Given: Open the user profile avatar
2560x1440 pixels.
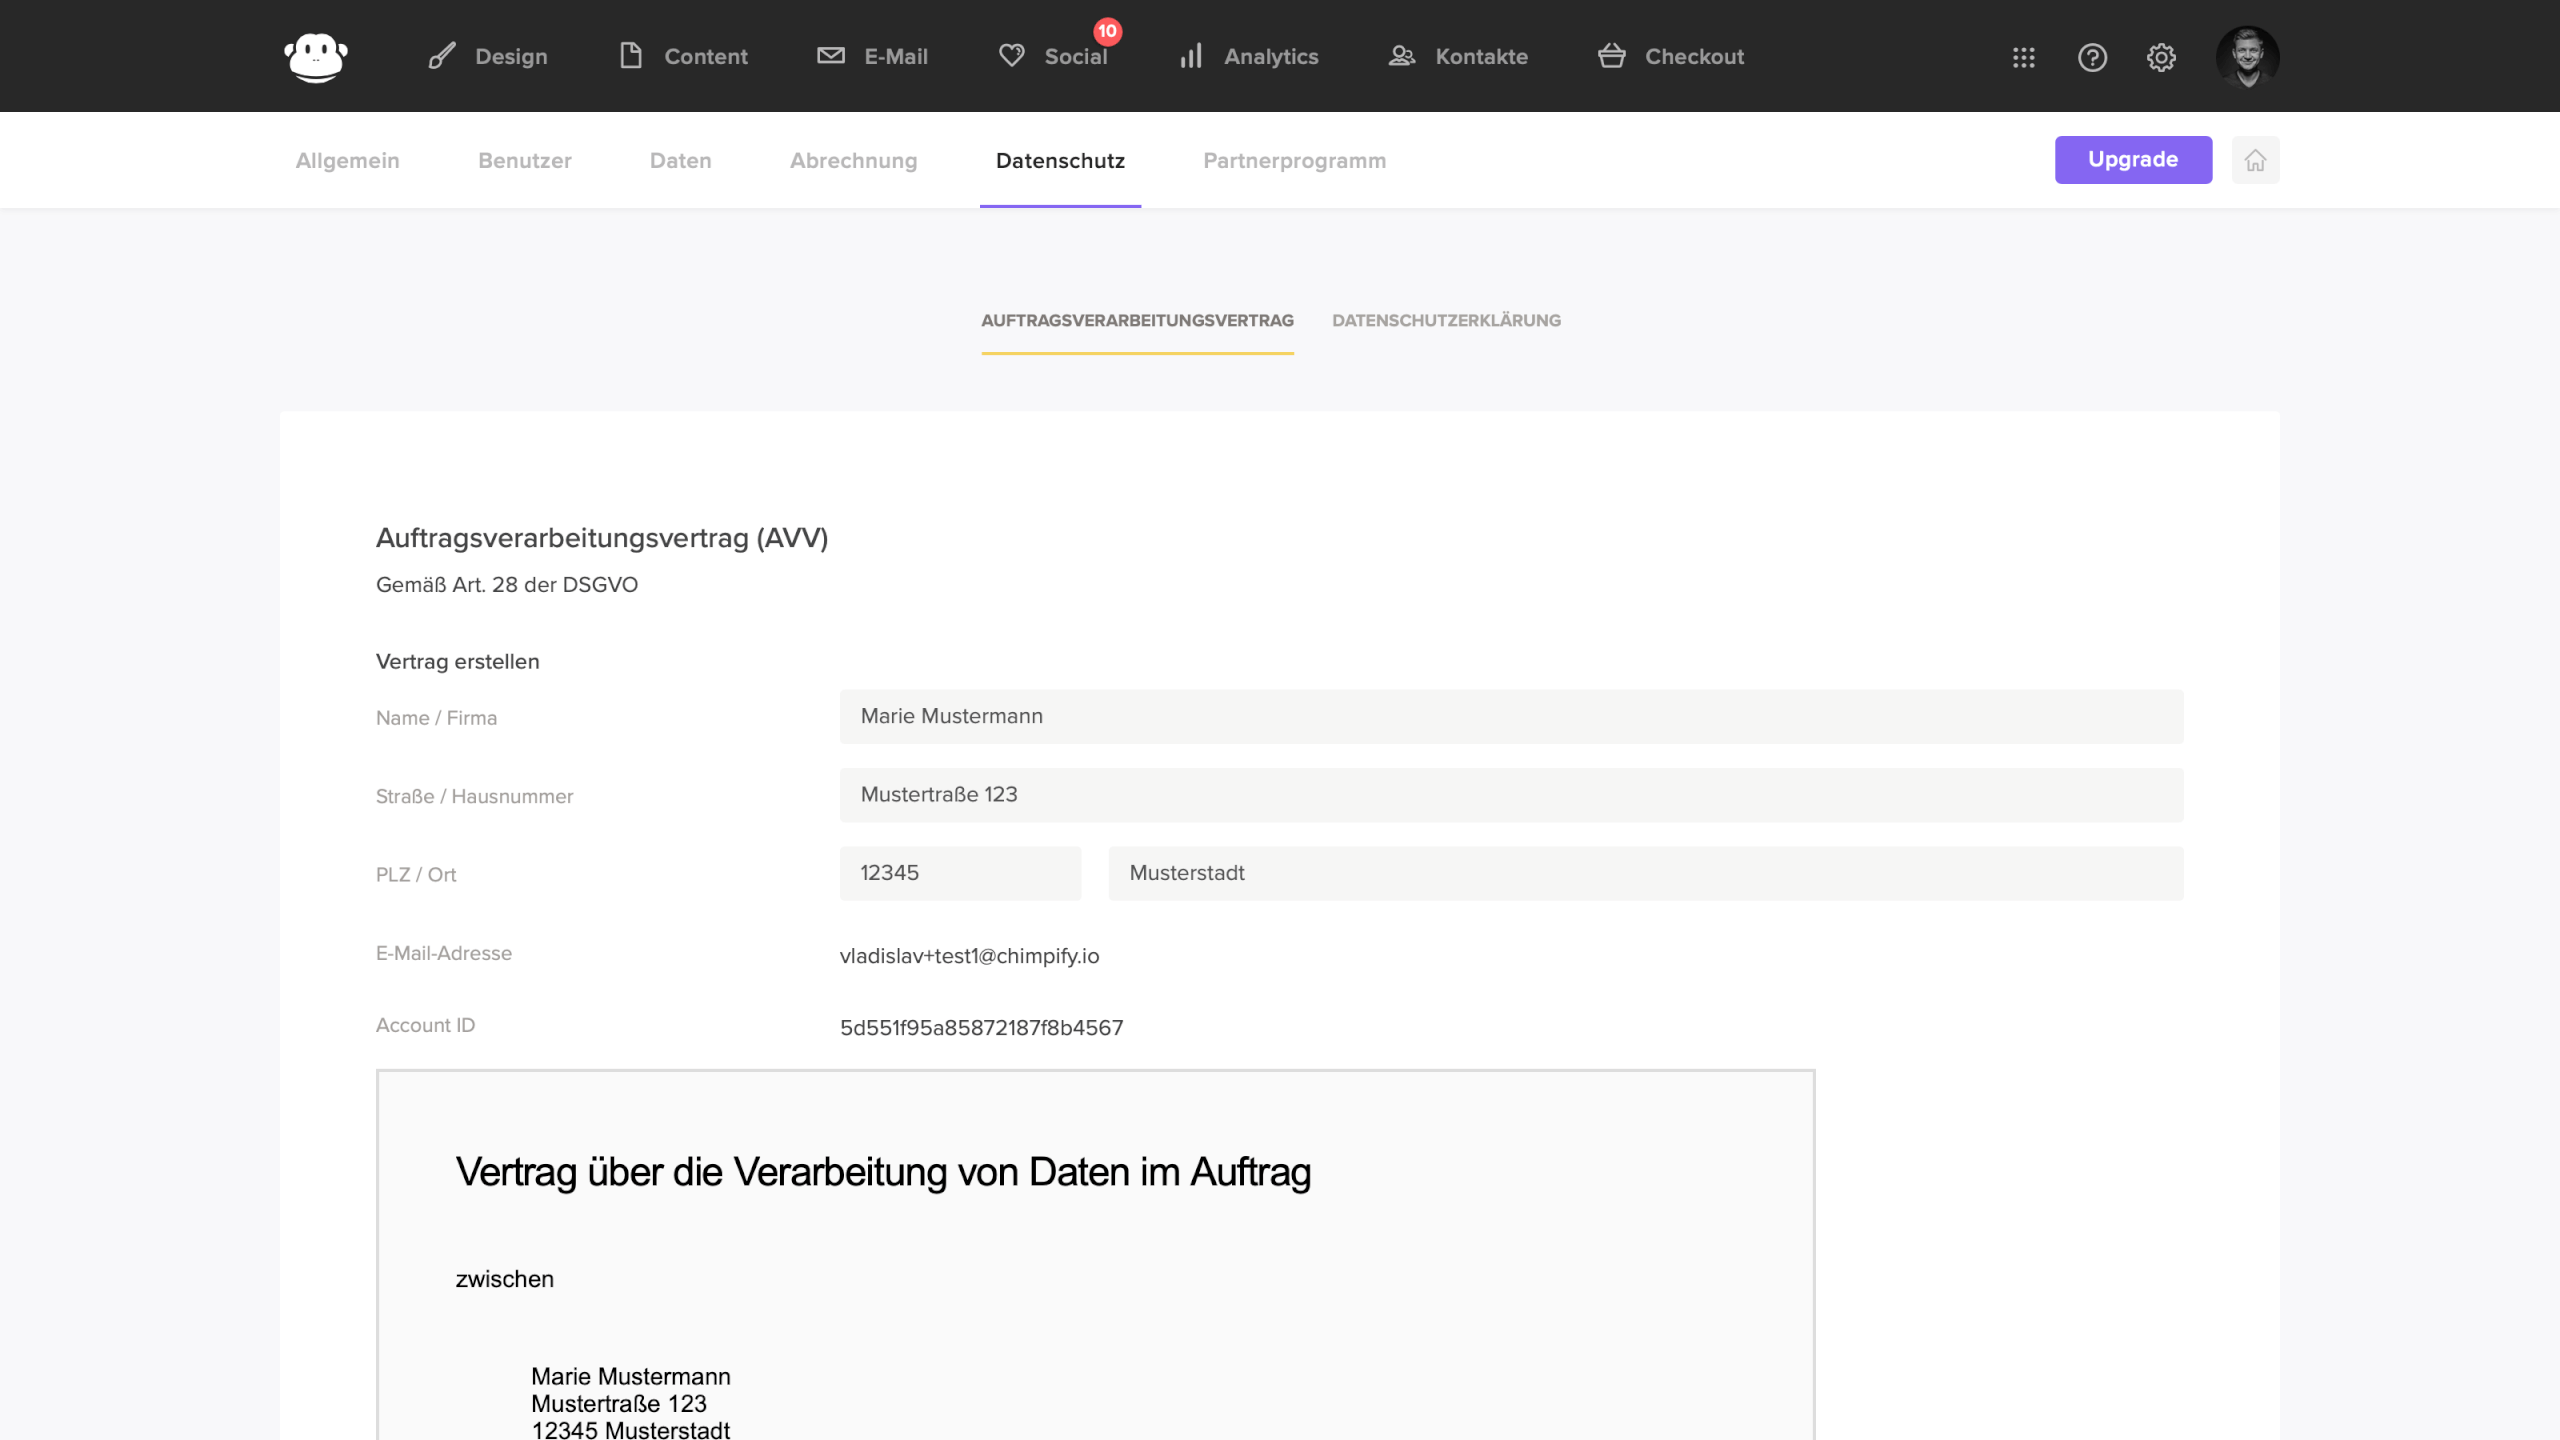Looking at the screenshot, I should (x=2247, y=57).
